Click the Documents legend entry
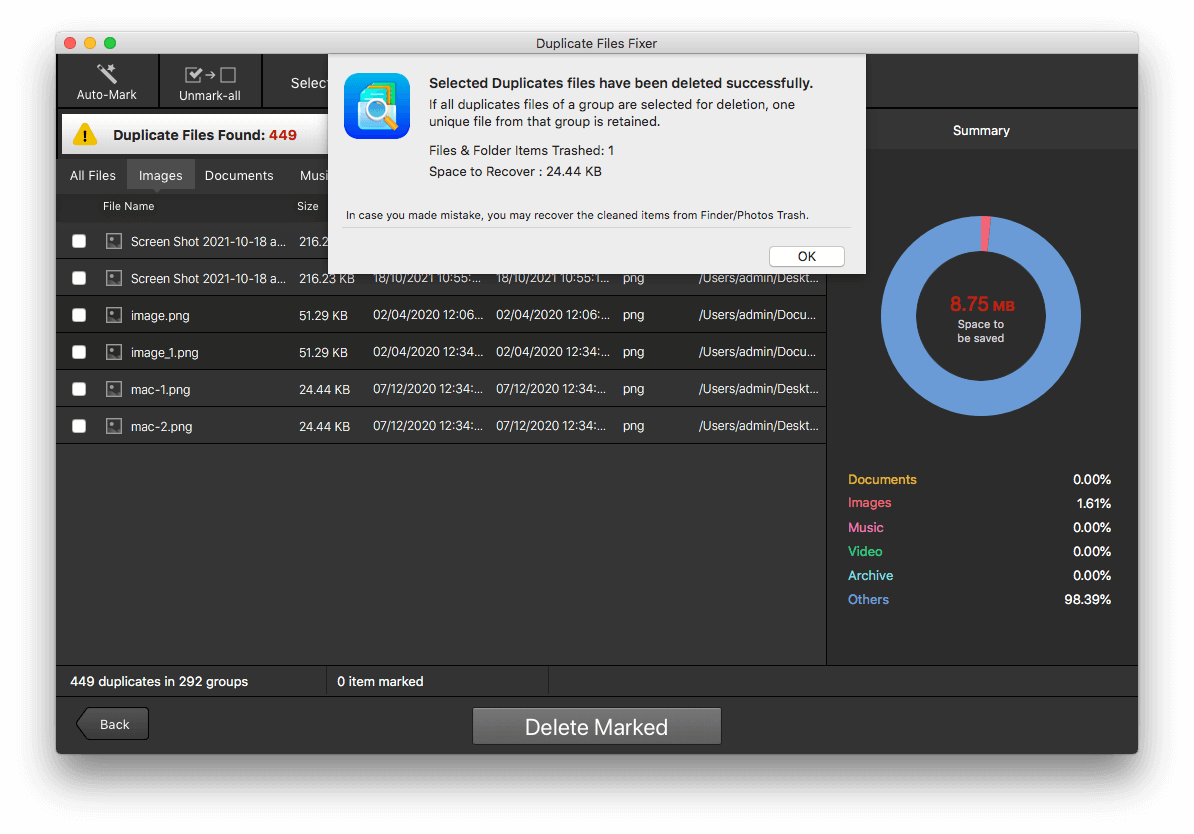 [x=882, y=480]
